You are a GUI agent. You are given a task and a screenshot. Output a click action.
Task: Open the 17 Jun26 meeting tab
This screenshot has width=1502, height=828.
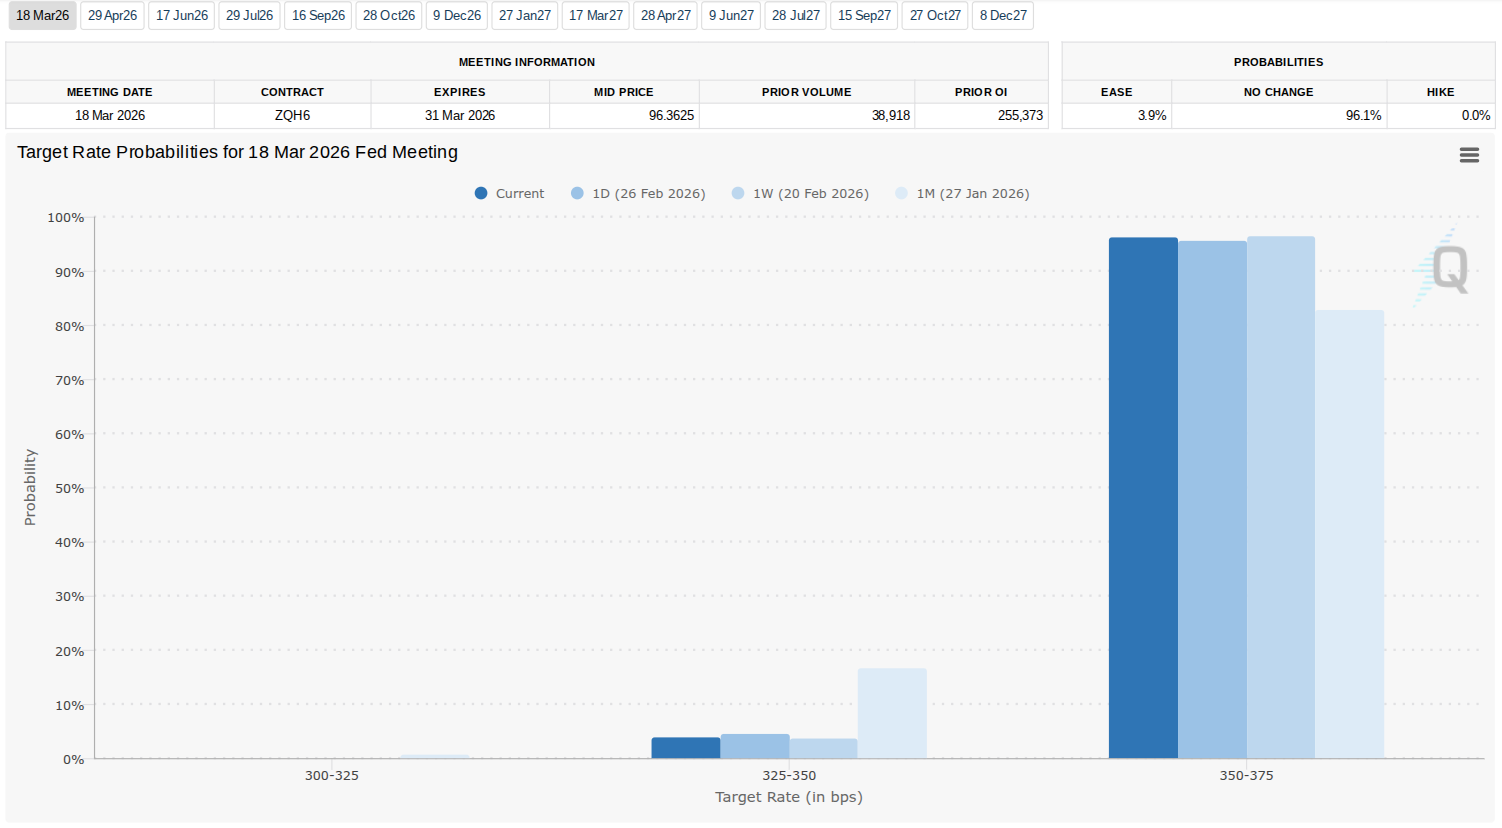(181, 16)
